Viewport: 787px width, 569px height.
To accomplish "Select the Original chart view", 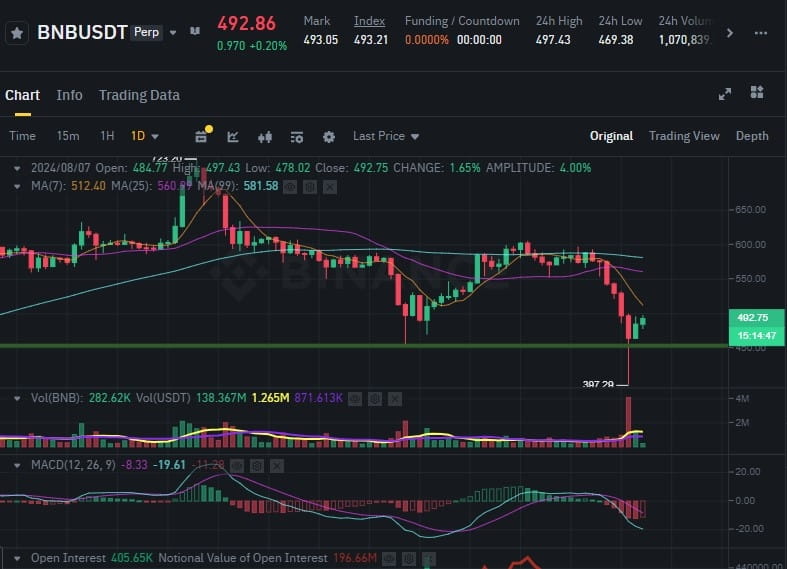I will [x=611, y=136].
